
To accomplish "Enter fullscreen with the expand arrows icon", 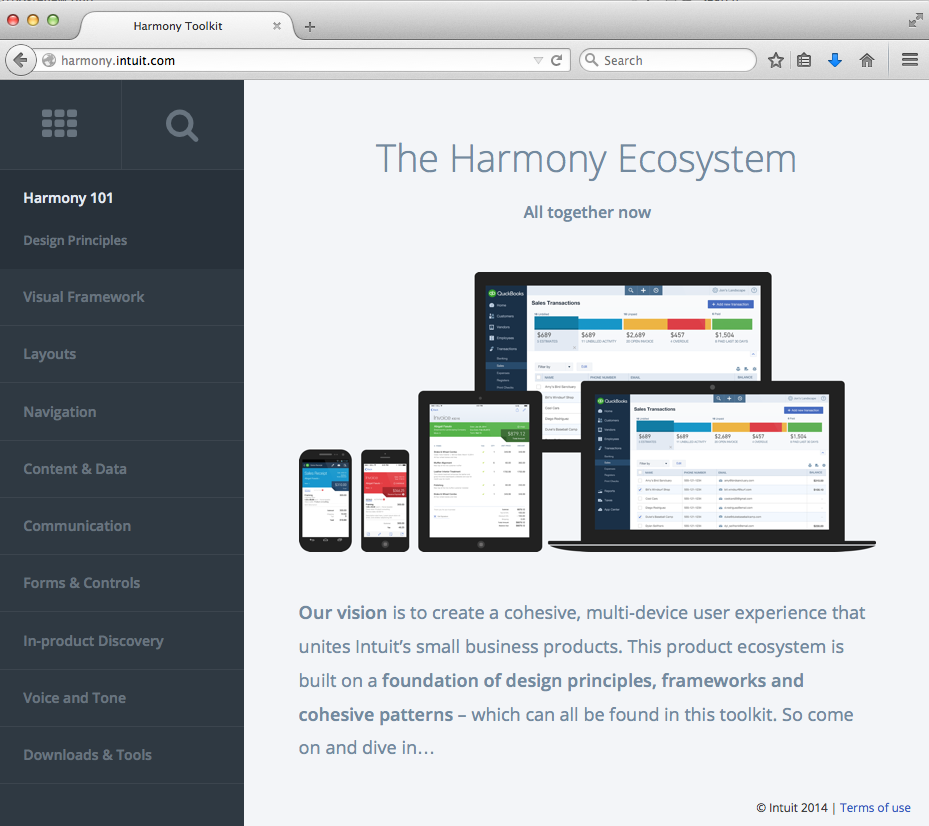I will point(915,21).
